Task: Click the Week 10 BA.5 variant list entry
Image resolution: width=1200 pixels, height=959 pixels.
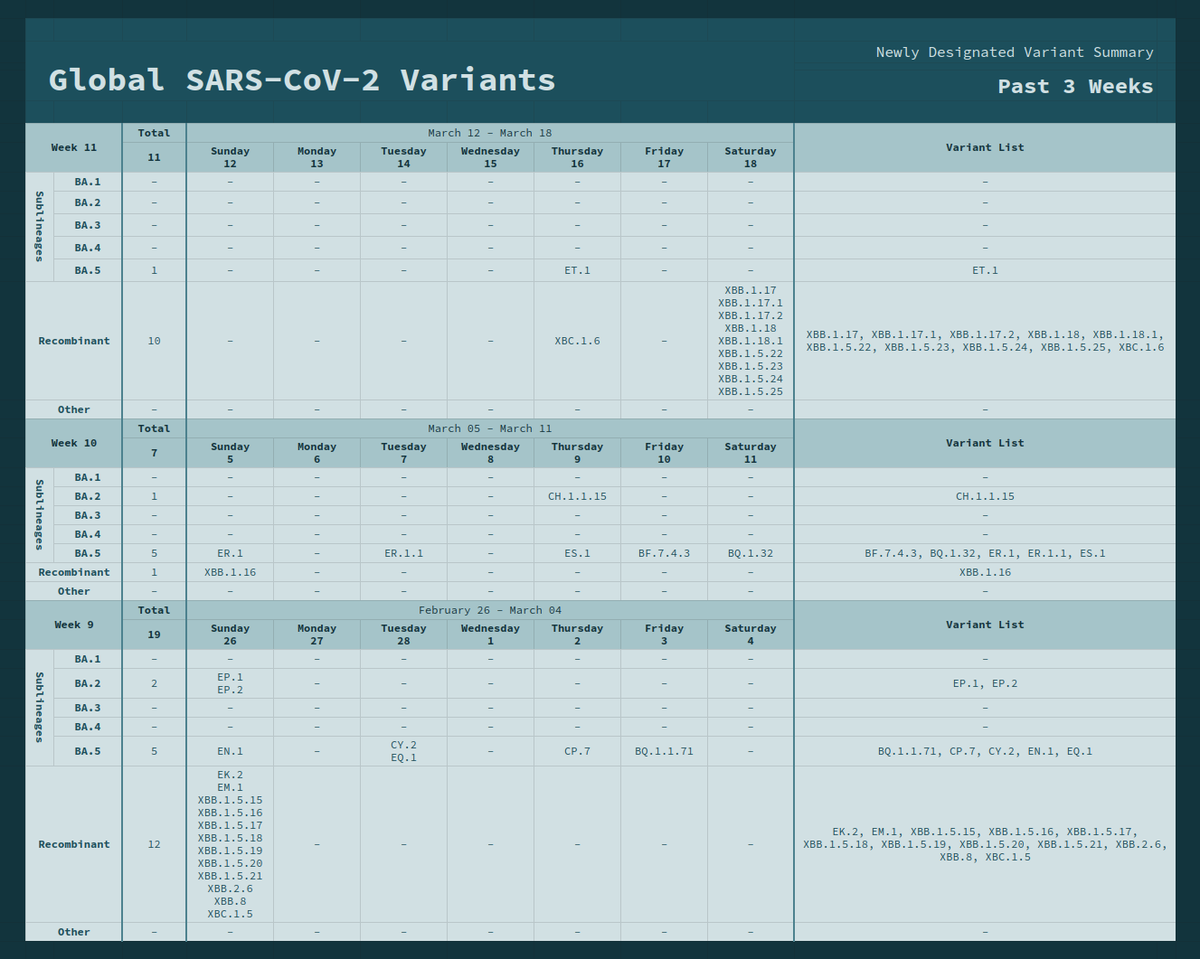Action: [x=985, y=553]
